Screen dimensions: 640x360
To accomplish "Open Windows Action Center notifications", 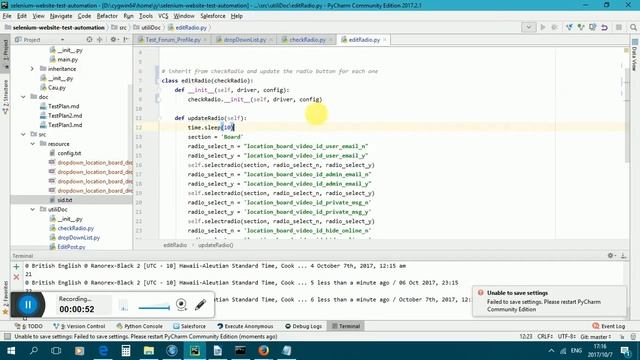I will click(x=625, y=351).
